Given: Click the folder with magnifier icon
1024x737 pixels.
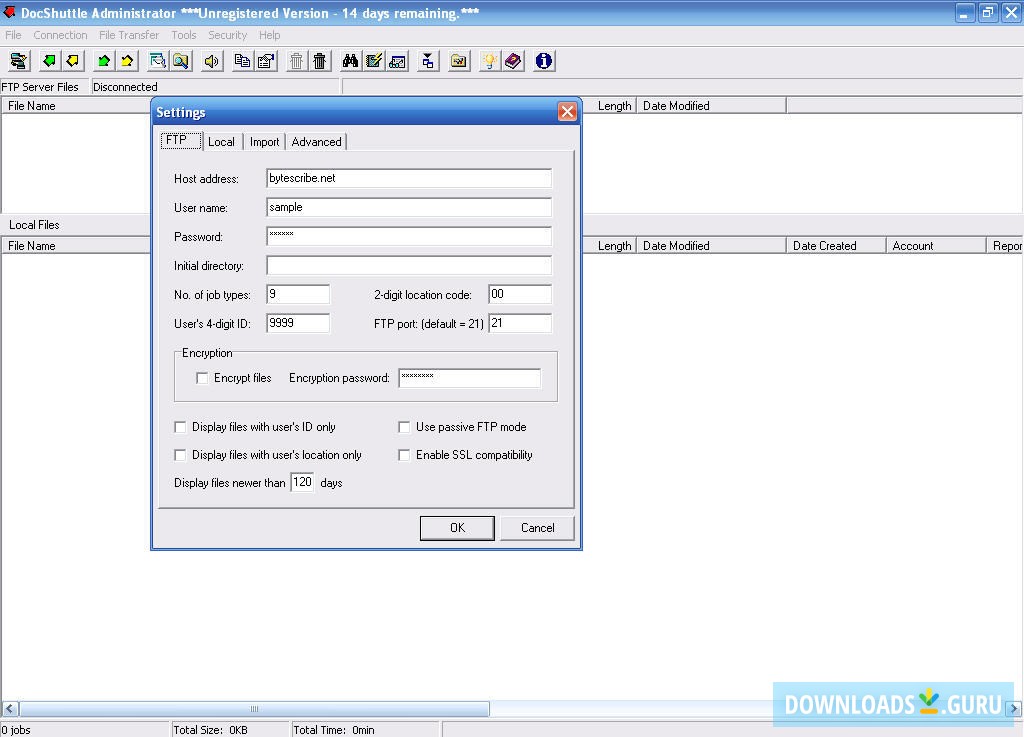Looking at the screenshot, I should click(x=182, y=61).
